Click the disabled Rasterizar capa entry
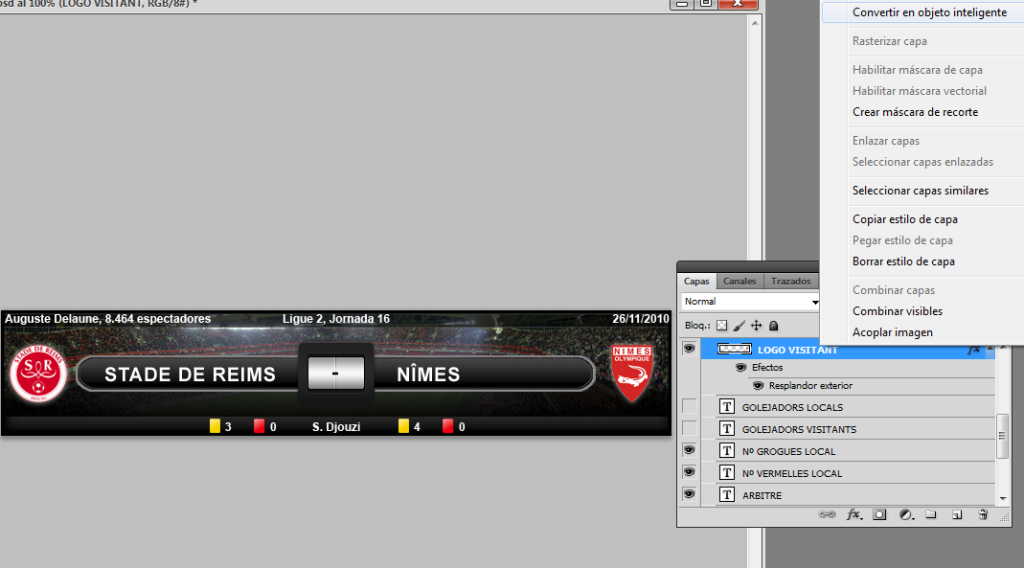This screenshot has height=568, width=1024. pos(889,41)
